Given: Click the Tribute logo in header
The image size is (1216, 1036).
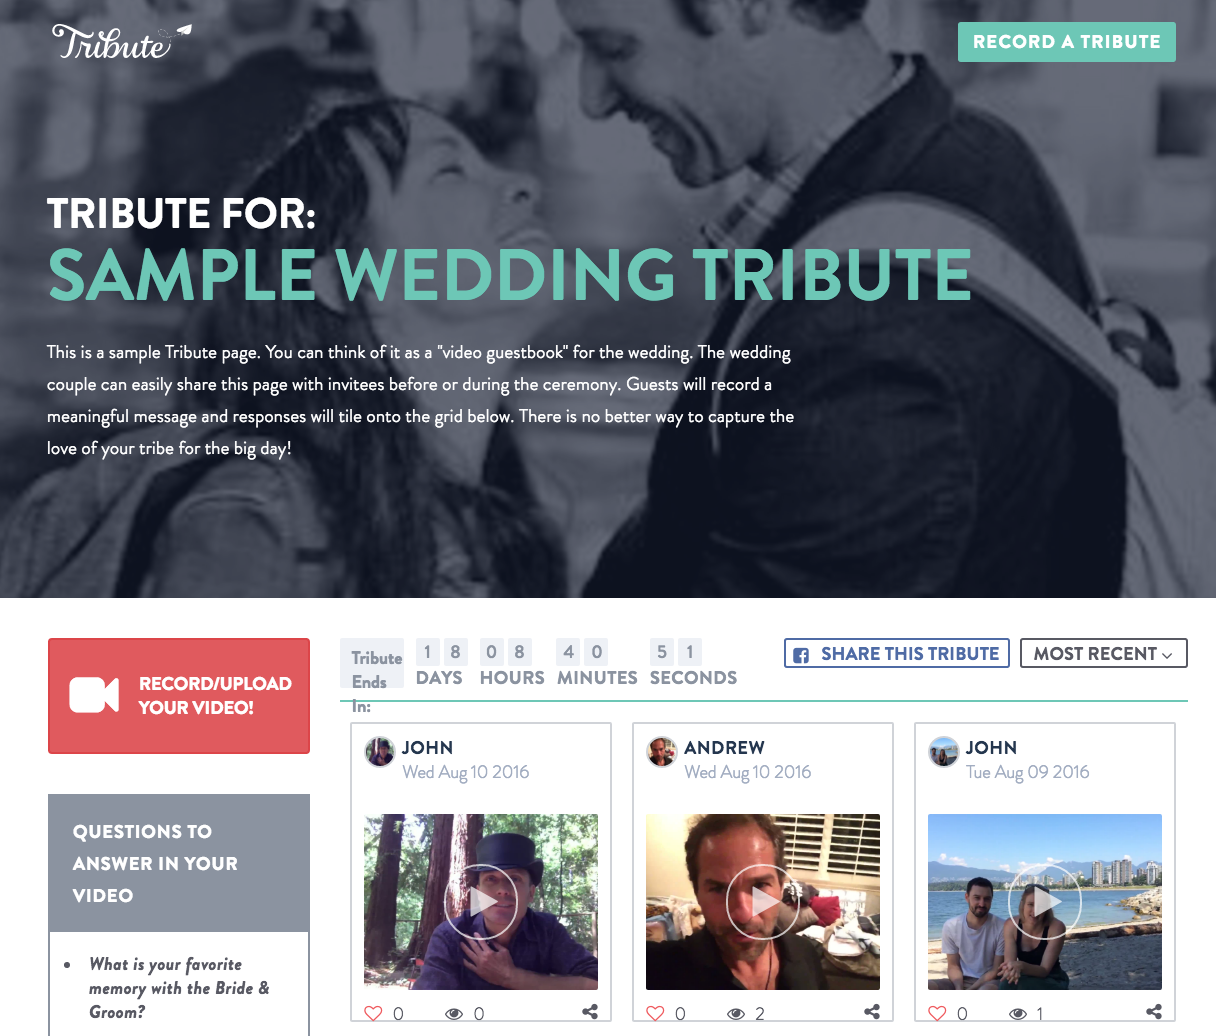Looking at the screenshot, I should tap(121, 42).
